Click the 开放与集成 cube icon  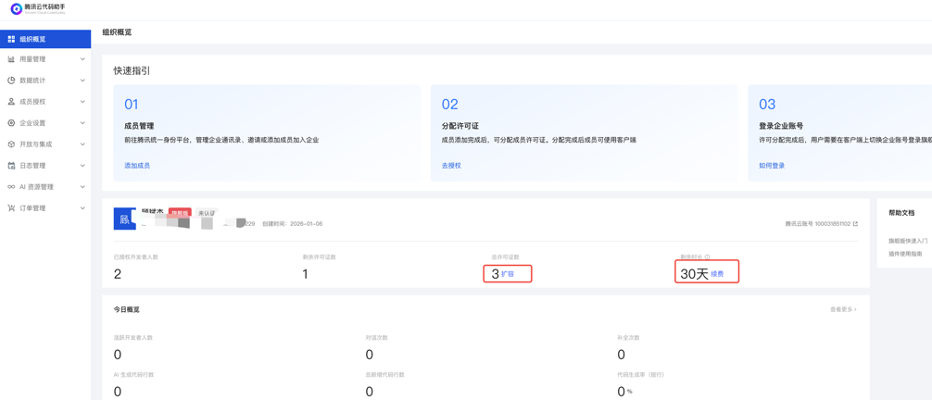[11, 144]
